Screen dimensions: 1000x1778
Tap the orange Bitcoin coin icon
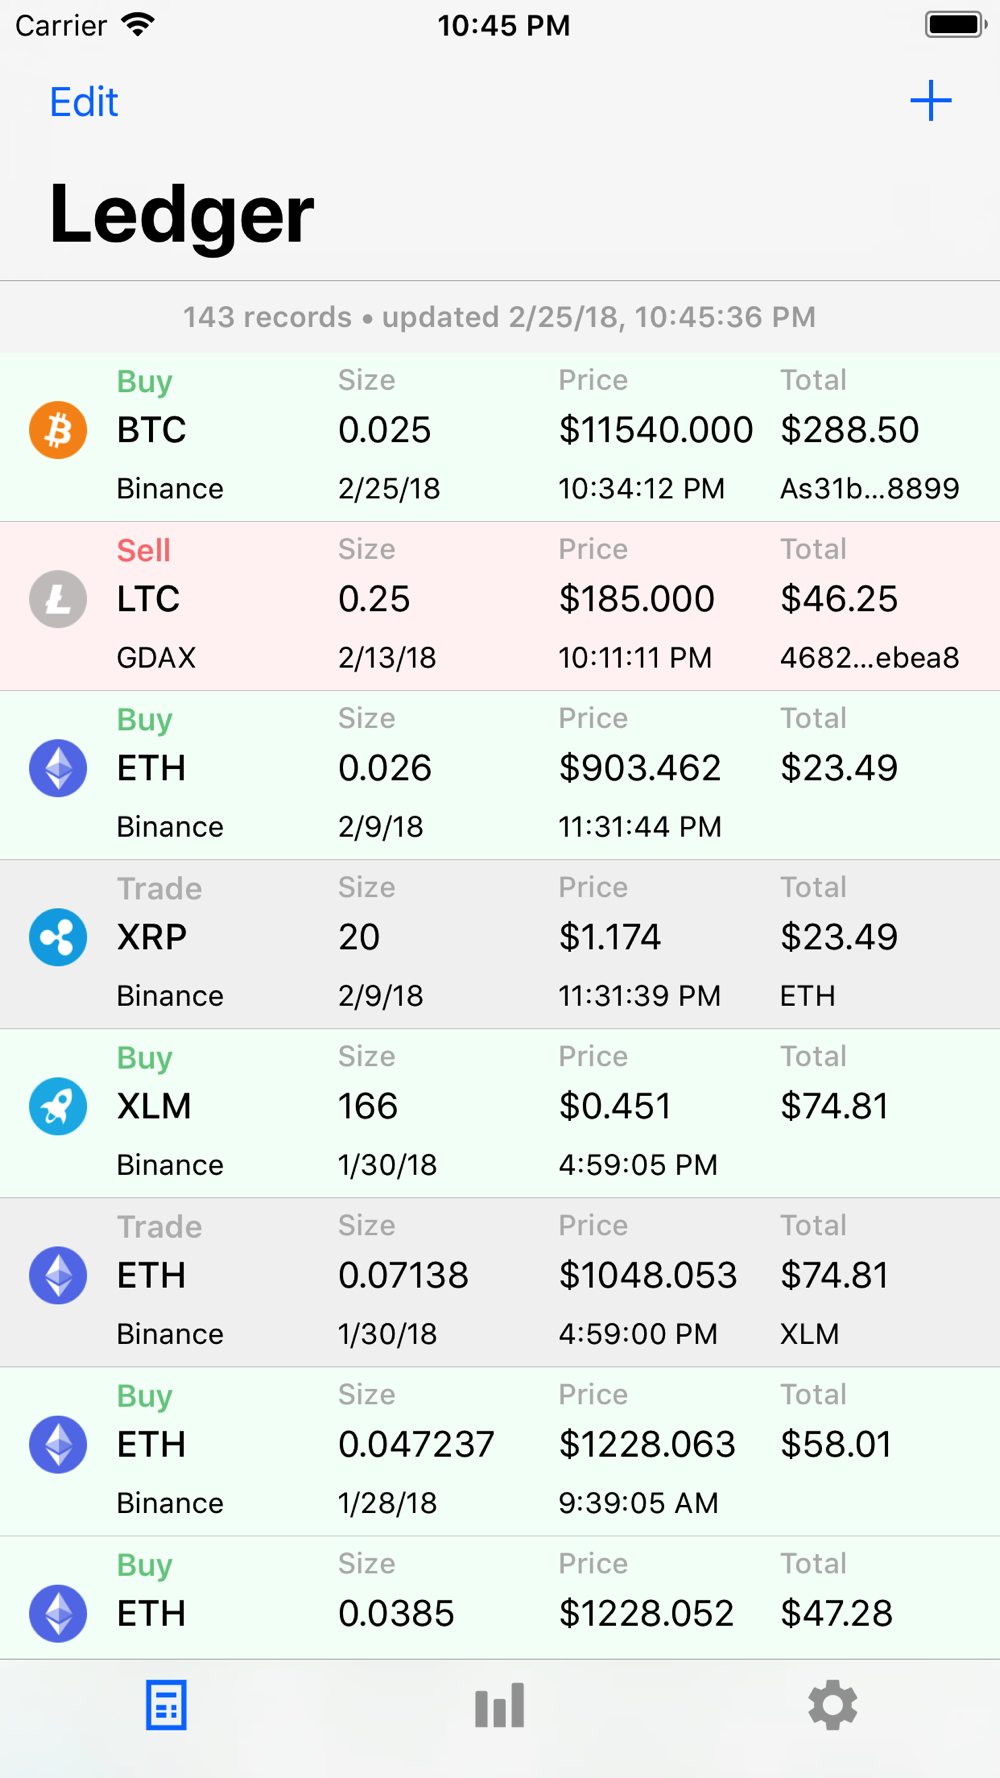pos(58,430)
